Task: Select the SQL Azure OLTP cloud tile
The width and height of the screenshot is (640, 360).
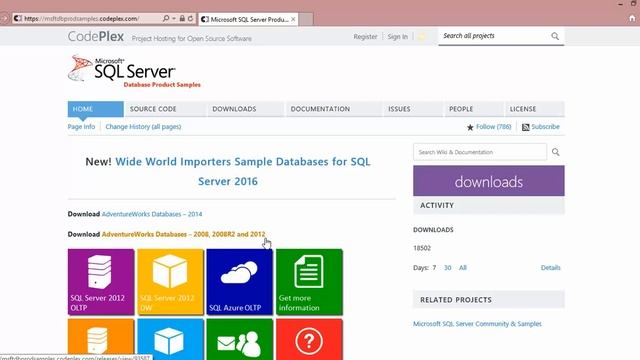Action: click(x=240, y=282)
